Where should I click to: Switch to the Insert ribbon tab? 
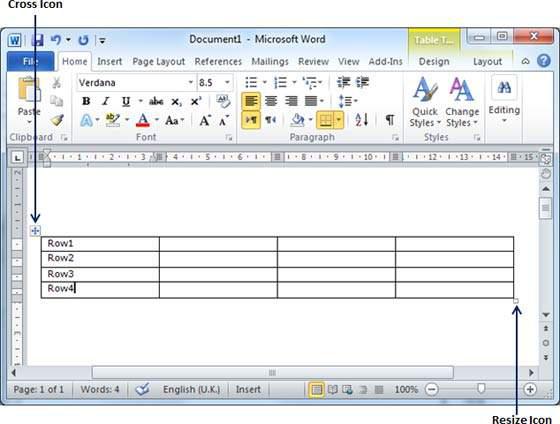click(x=109, y=61)
